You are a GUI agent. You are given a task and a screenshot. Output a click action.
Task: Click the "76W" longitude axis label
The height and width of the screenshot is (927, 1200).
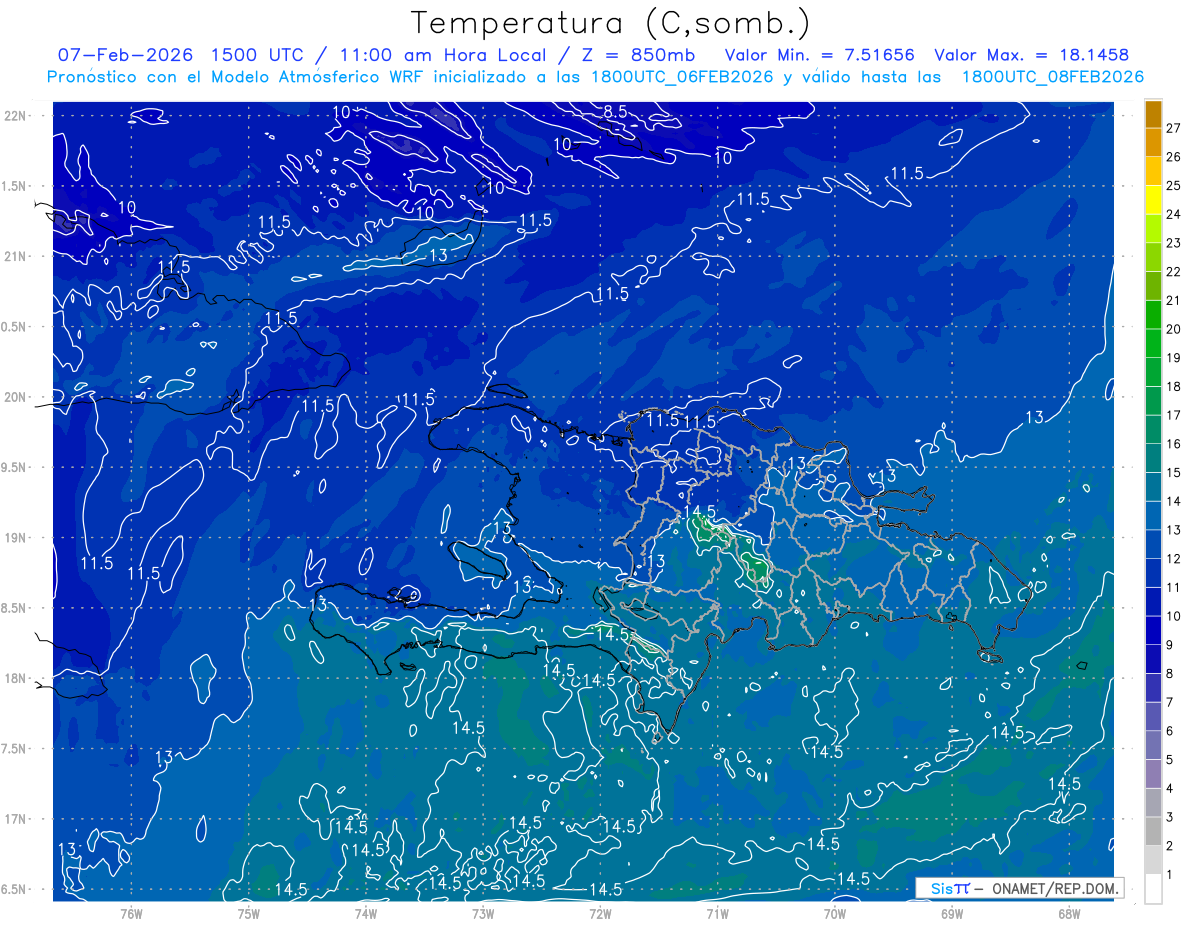[x=131, y=913]
